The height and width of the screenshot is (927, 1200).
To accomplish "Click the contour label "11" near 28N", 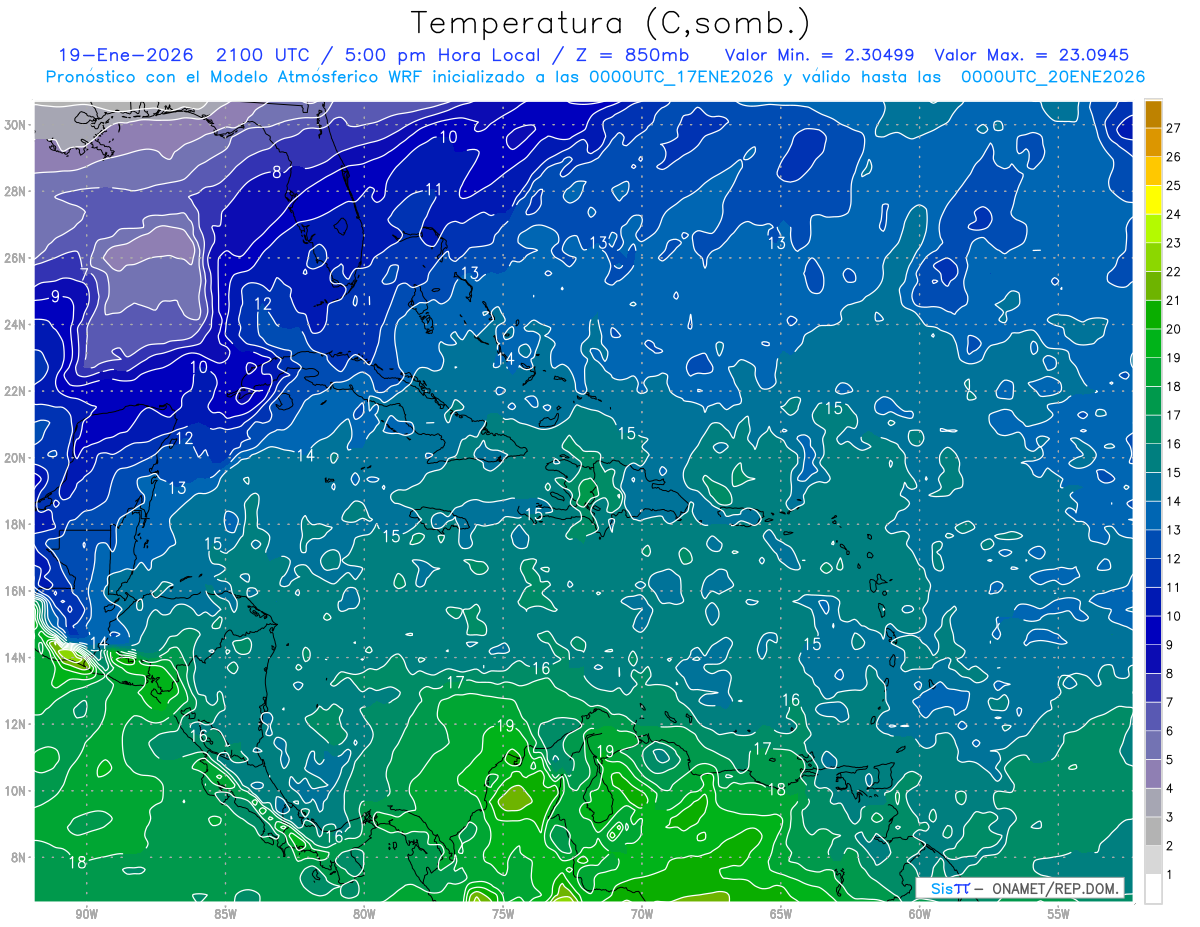I will [434, 189].
